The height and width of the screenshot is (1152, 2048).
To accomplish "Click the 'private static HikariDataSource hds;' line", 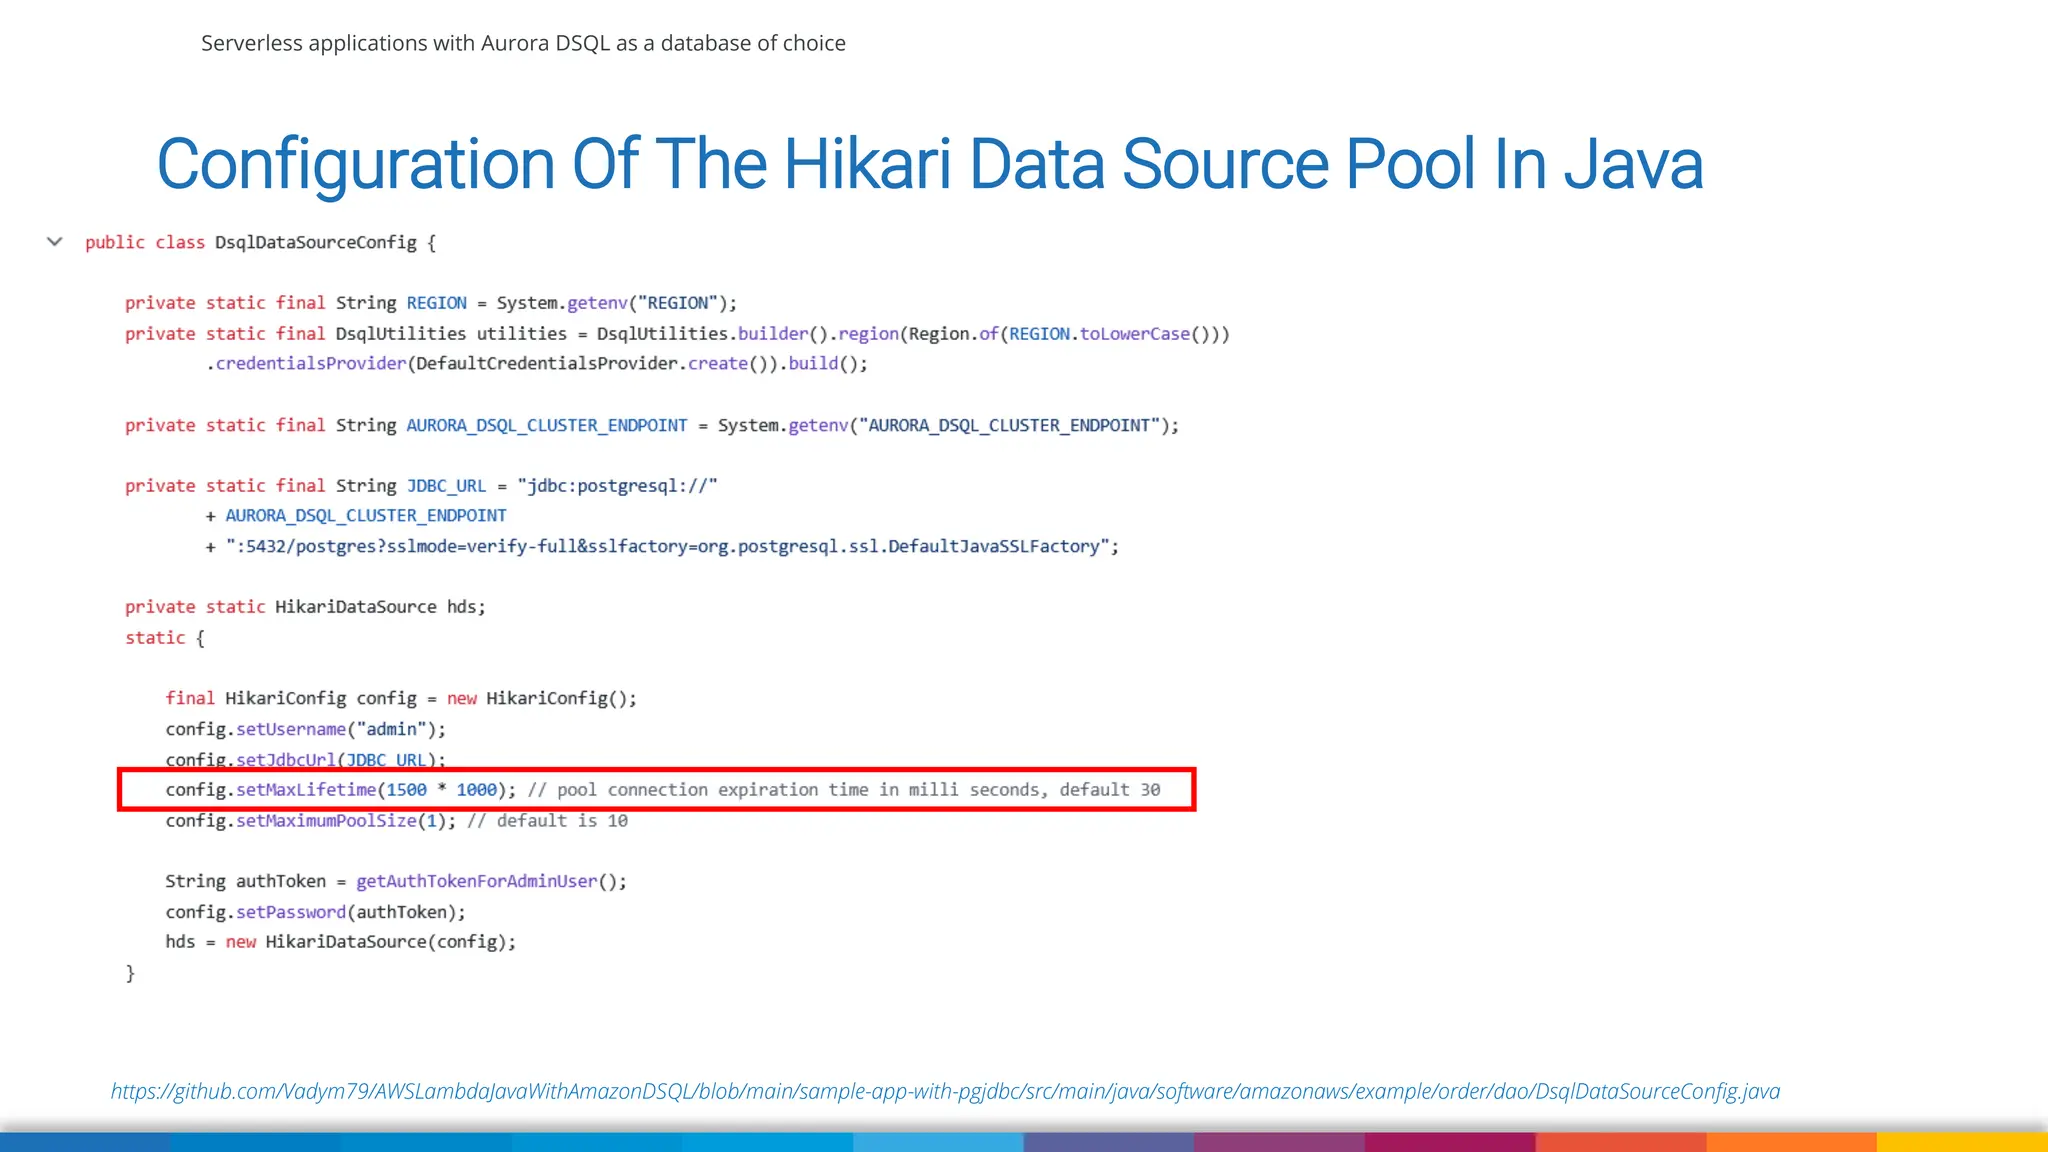I will (x=305, y=607).
